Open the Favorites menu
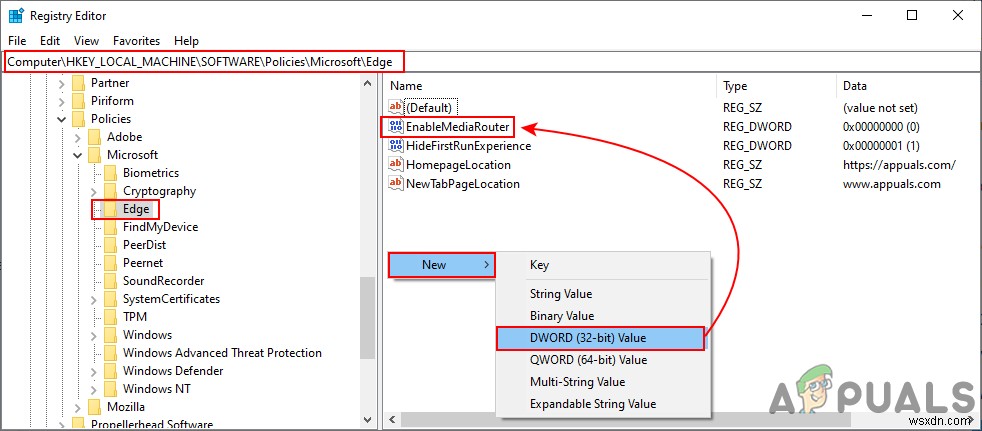Image resolution: width=982 pixels, height=431 pixels. (x=137, y=41)
